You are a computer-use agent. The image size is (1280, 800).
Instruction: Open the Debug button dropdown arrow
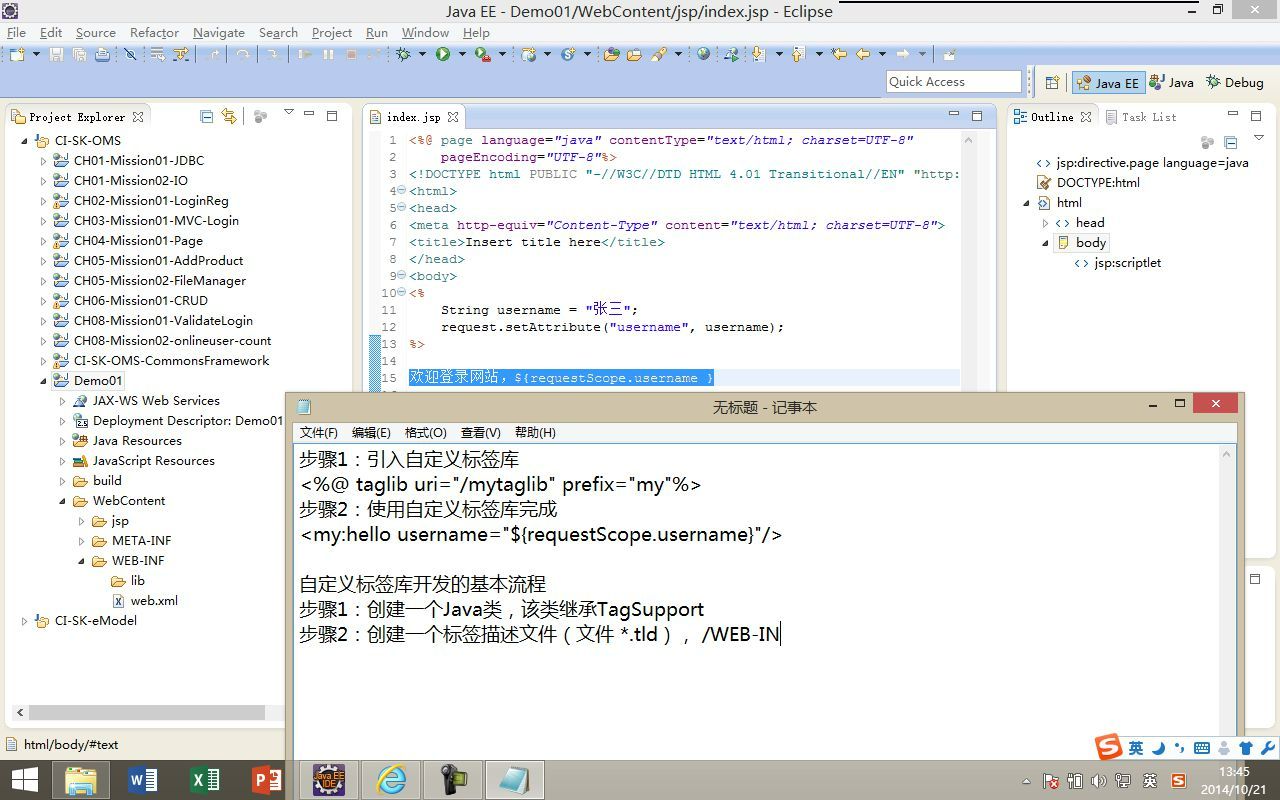click(421, 54)
